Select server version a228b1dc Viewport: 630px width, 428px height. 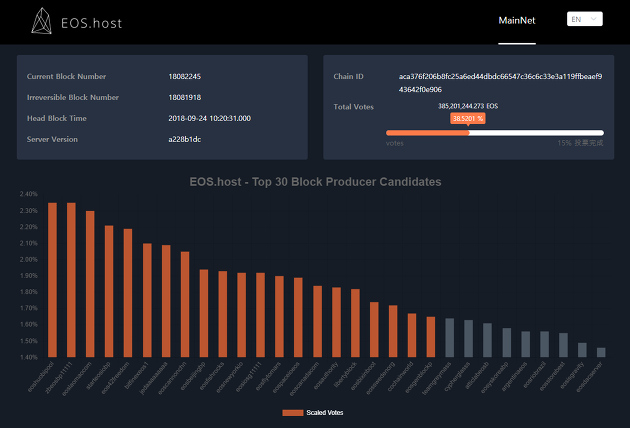(184, 139)
